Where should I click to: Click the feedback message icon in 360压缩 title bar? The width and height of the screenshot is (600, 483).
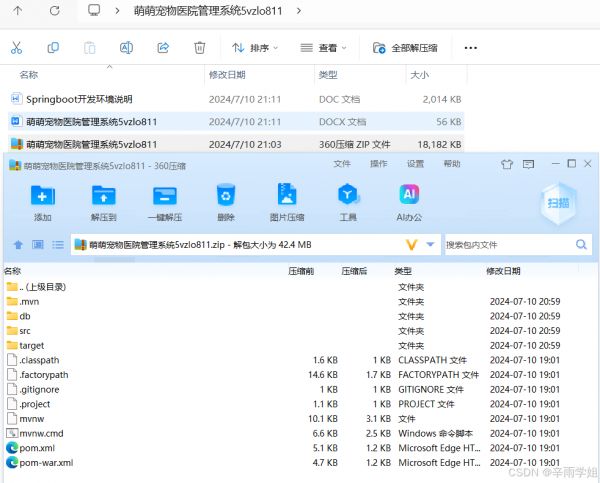[x=528, y=164]
